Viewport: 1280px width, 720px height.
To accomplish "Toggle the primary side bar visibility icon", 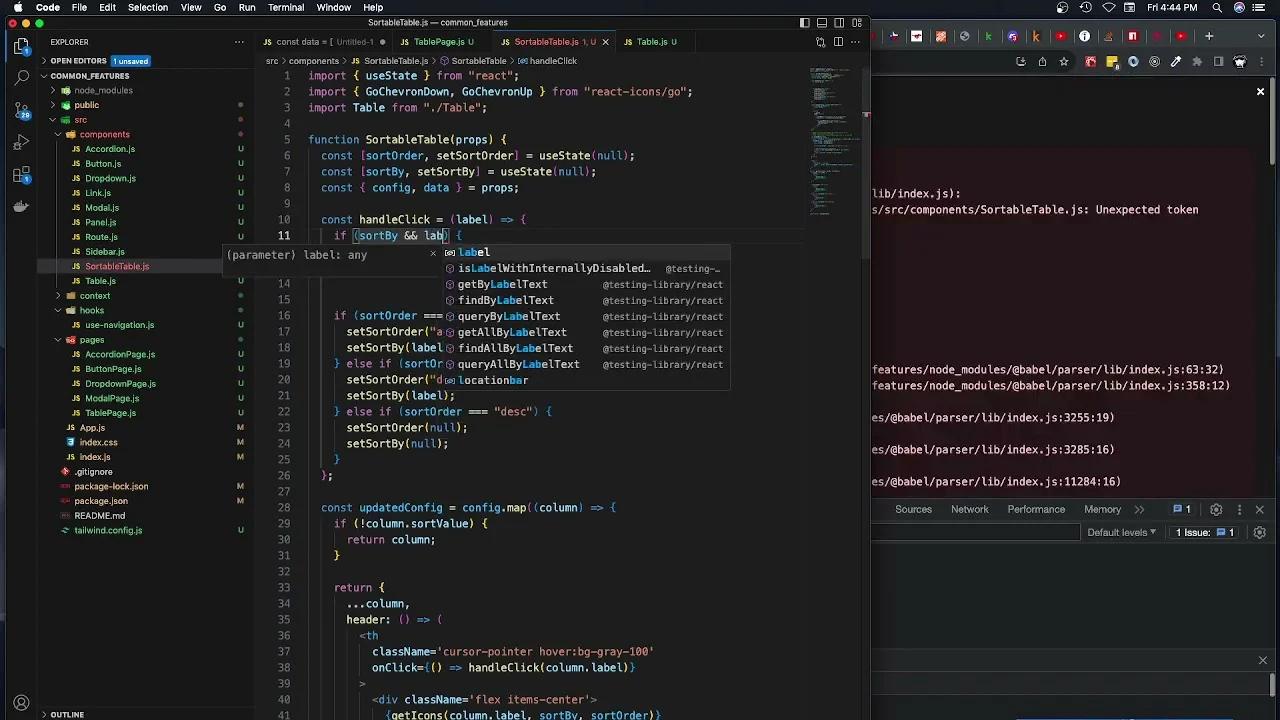I will point(805,22).
